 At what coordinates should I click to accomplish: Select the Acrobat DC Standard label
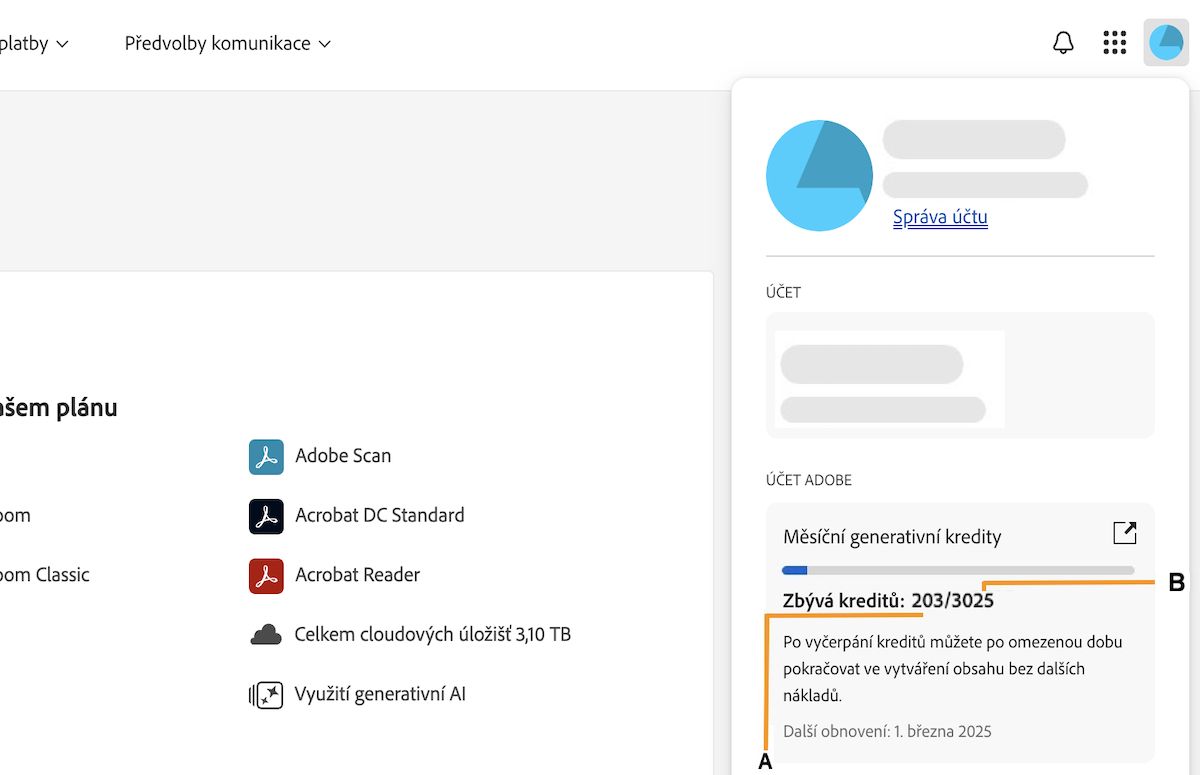point(380,516)
